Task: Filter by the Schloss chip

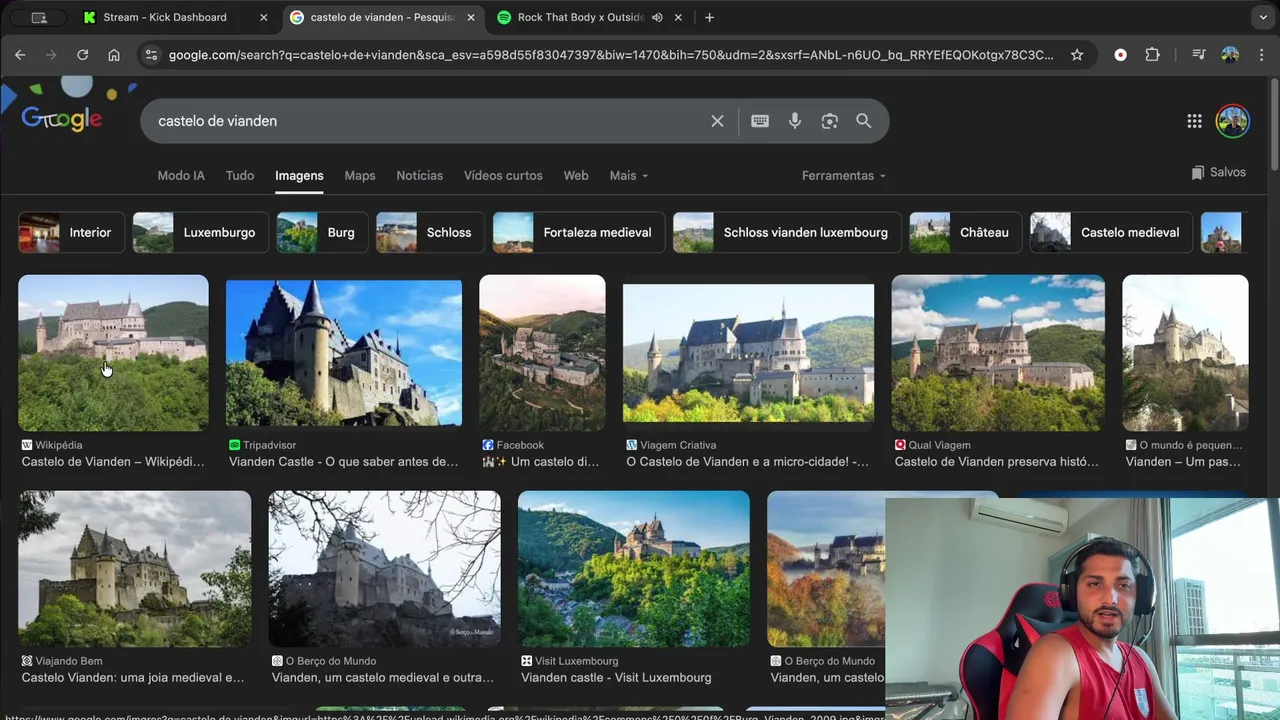Action: click(430, 232)
